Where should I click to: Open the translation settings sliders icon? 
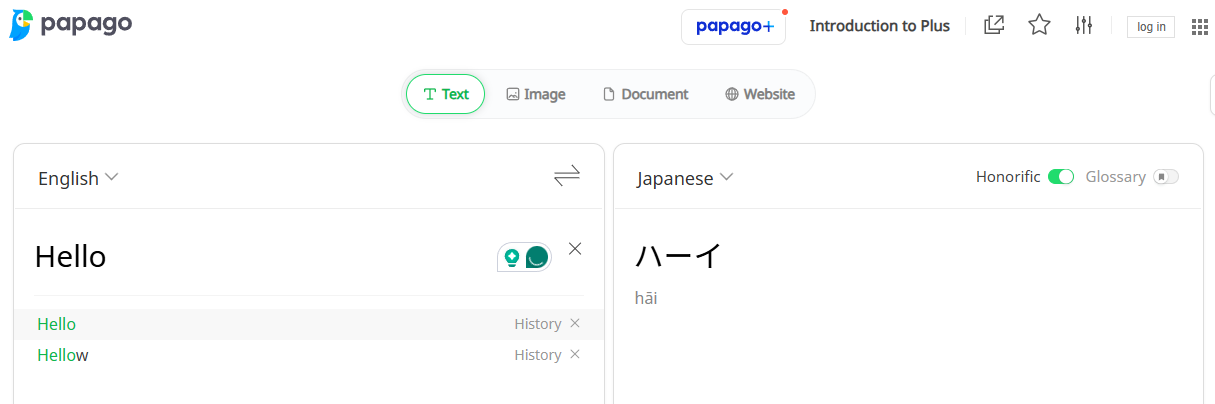[x=1084, y=25]
